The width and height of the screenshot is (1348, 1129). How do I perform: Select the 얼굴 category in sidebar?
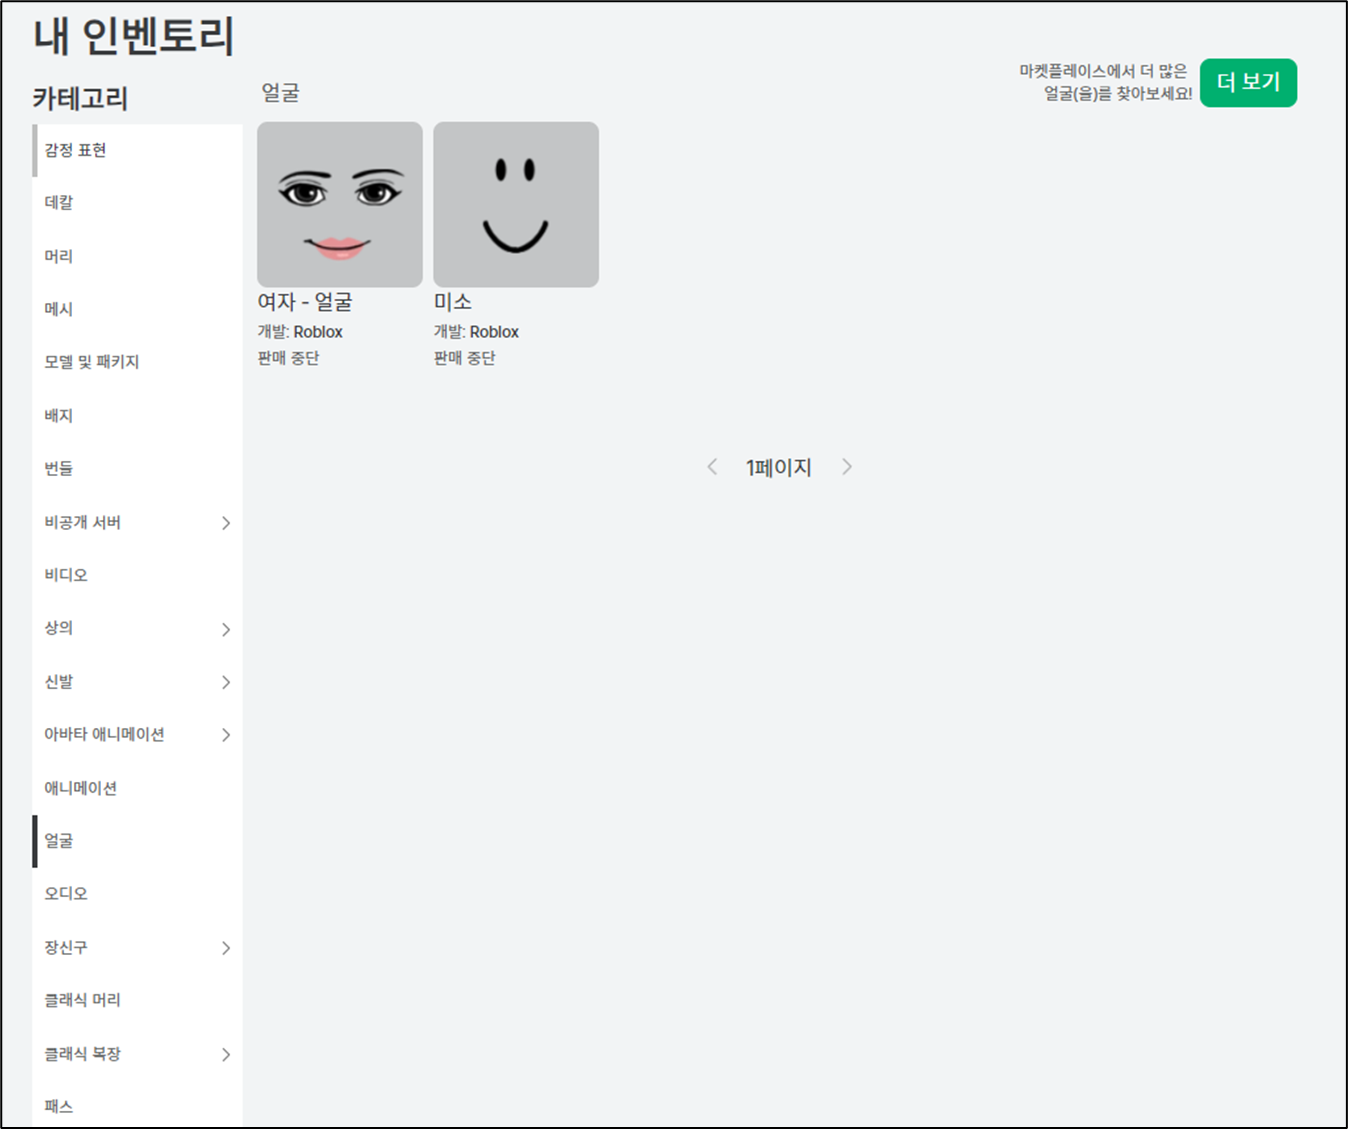click(x=138, y=841)
